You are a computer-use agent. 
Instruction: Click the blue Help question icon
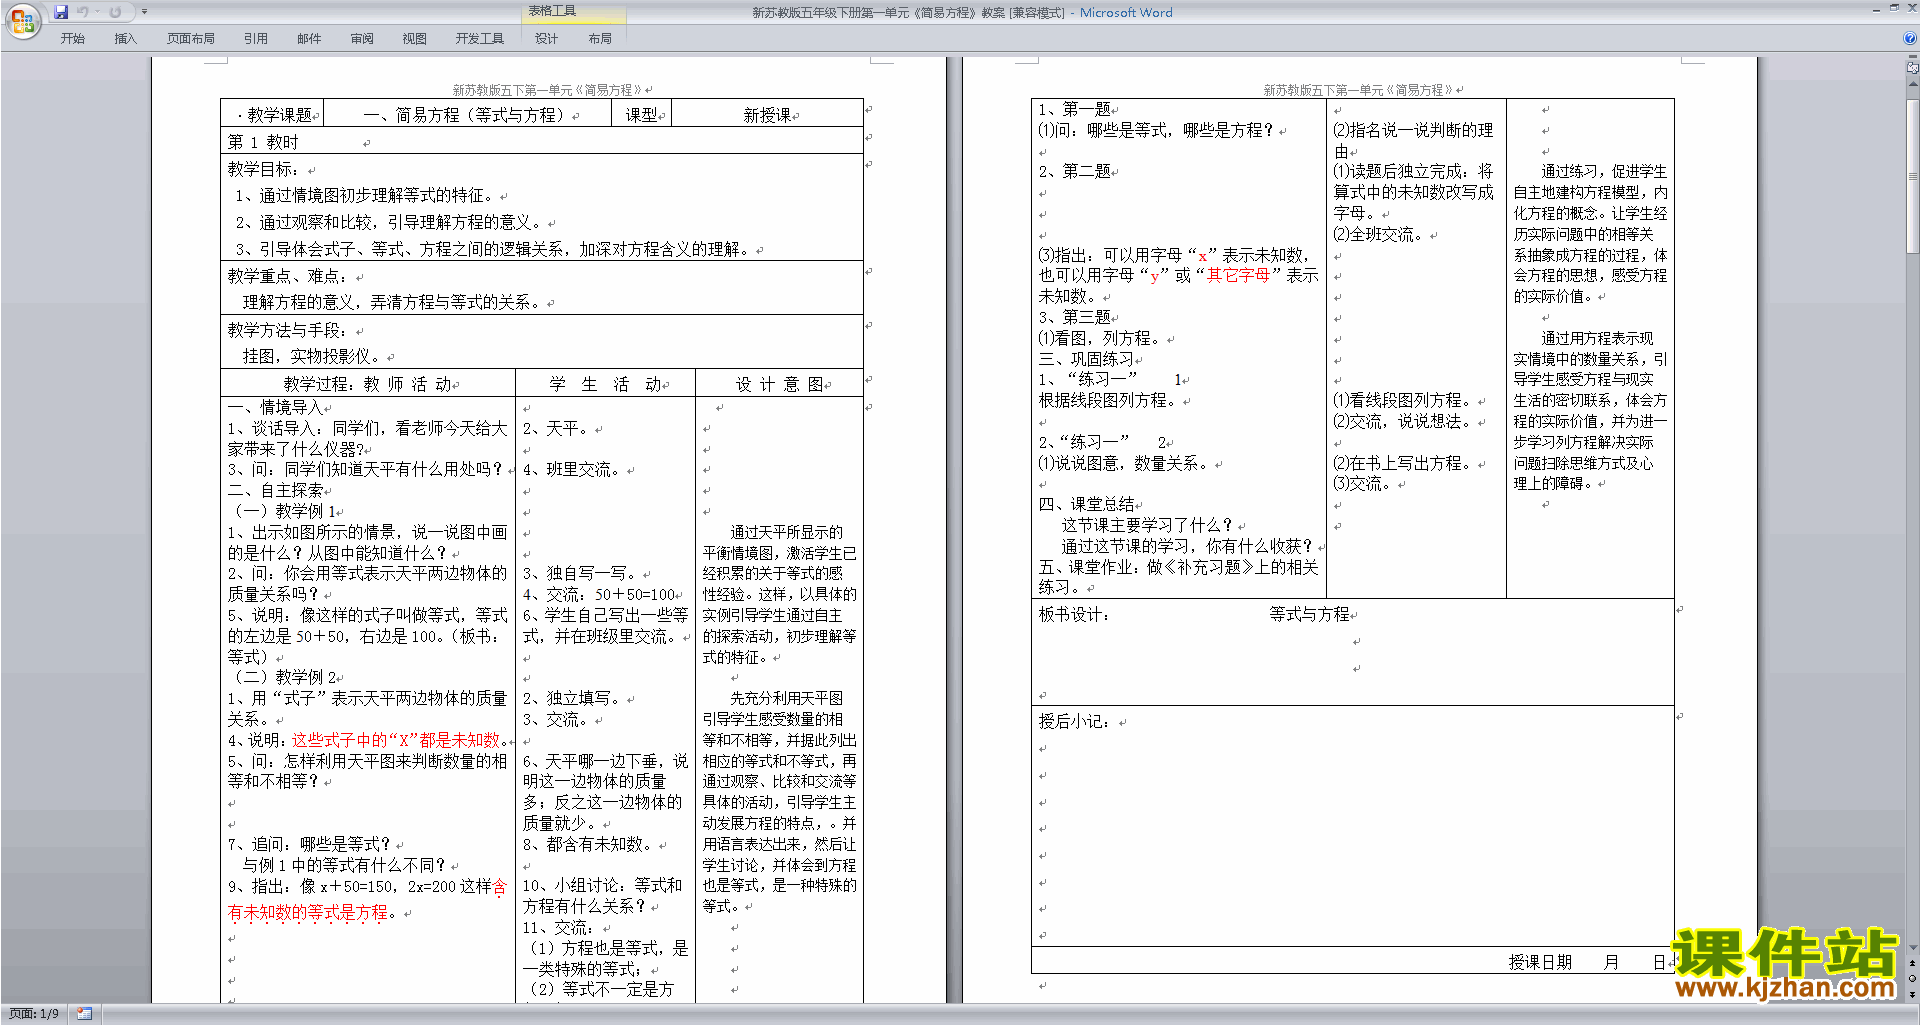tap(1910, 38)
